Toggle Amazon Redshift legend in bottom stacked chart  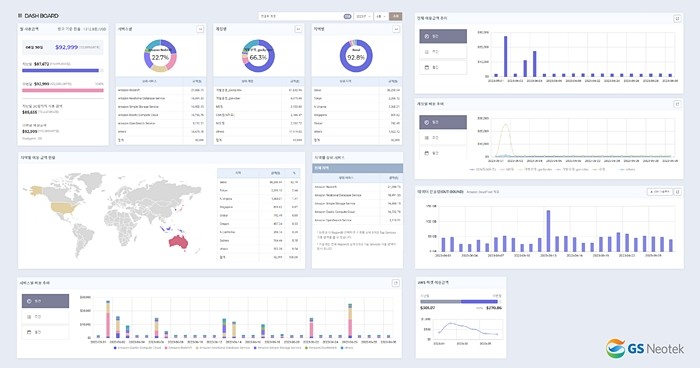pyautogui.click(x=179, y=347)
